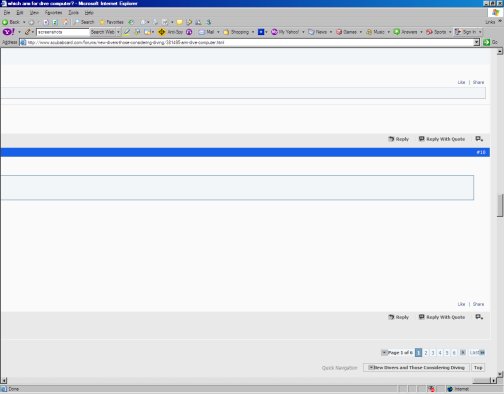
Task: Click the Internet zone globe icon
Action: coord(450,389)
